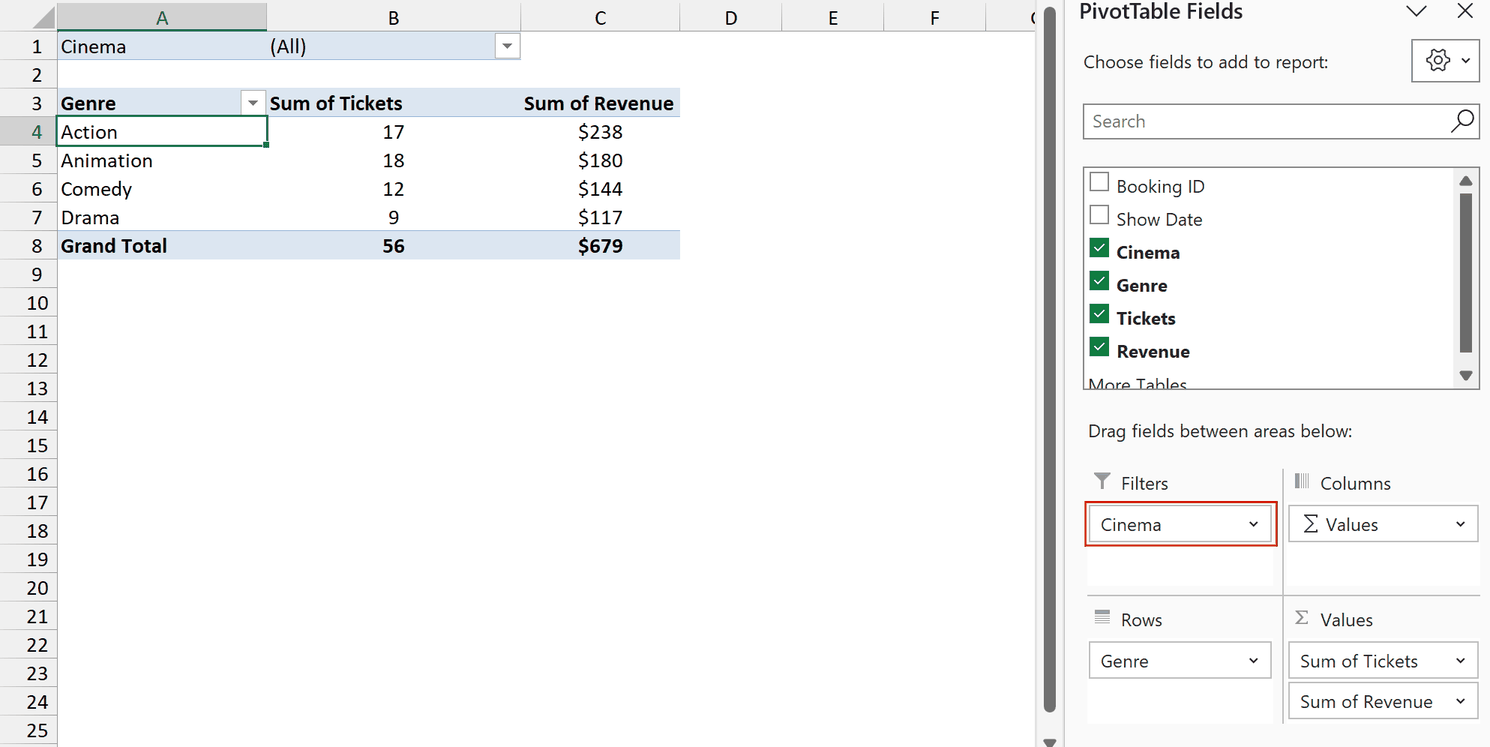The width and height of the screenshot is (1490, 747).
Task: Select column C header
Action: click(600, 18)
